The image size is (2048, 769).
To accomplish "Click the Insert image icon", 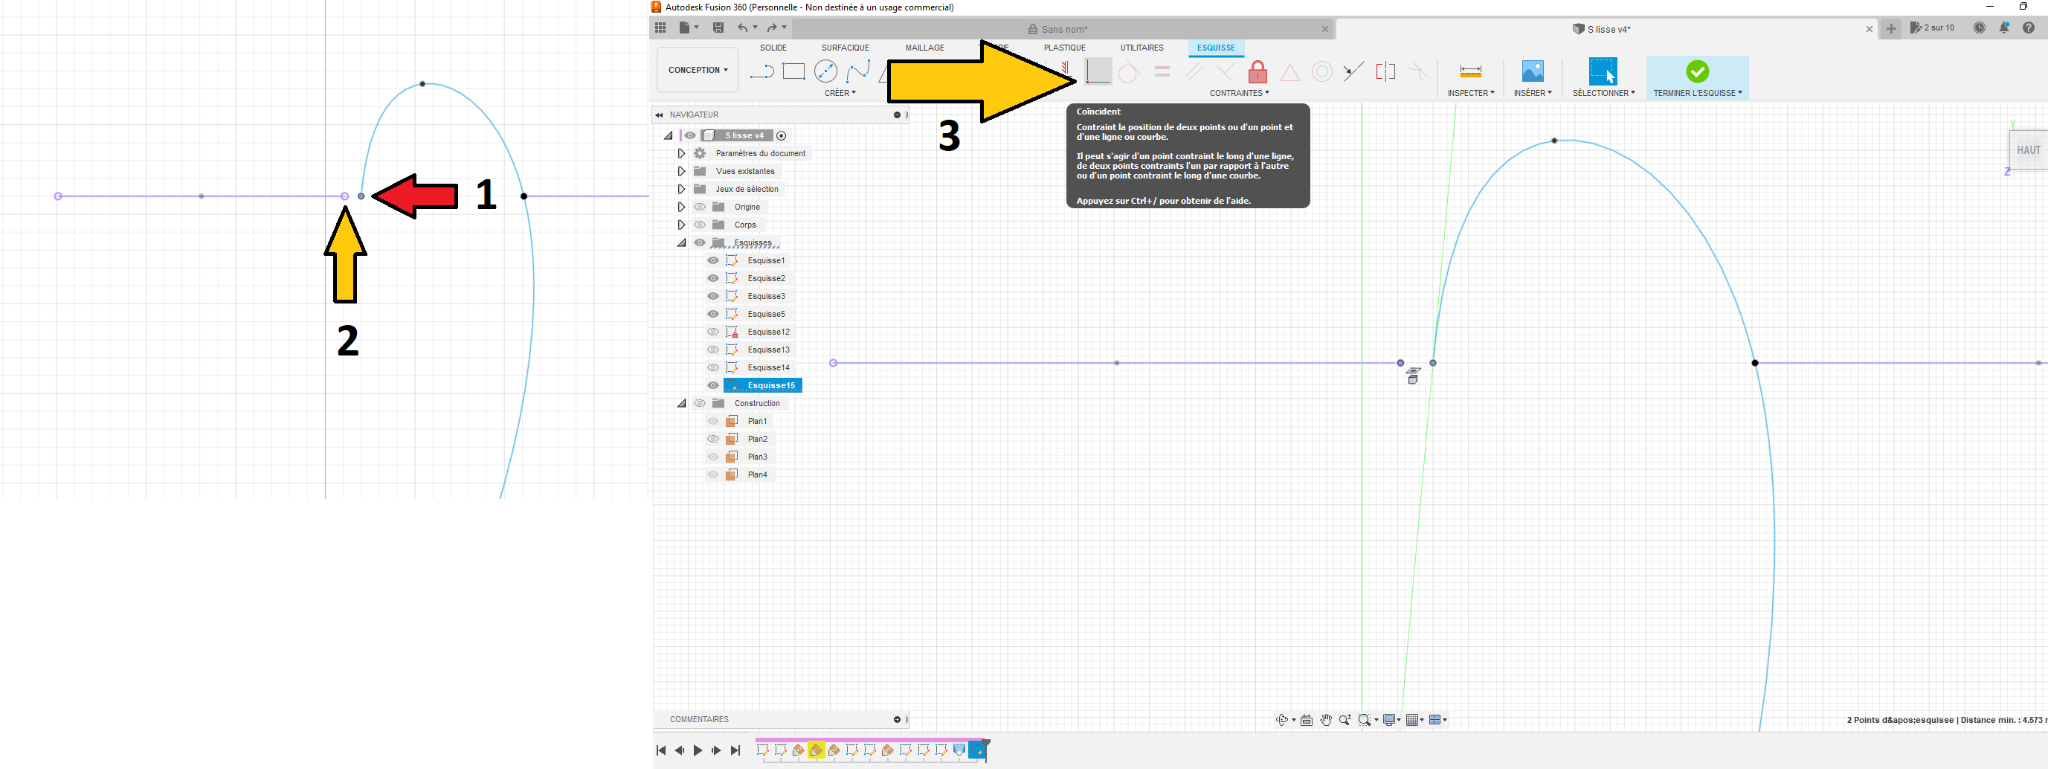I will pos(1532,71).
